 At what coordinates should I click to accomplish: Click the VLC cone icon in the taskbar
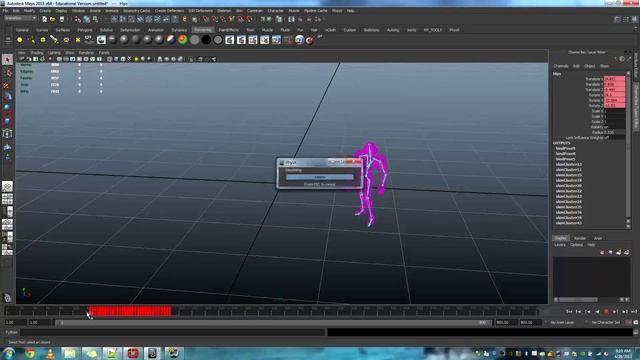click(50, 353)
